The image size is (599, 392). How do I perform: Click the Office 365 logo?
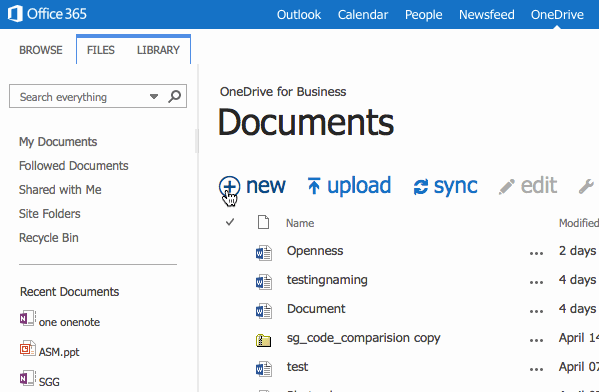[x=47, y=14]
